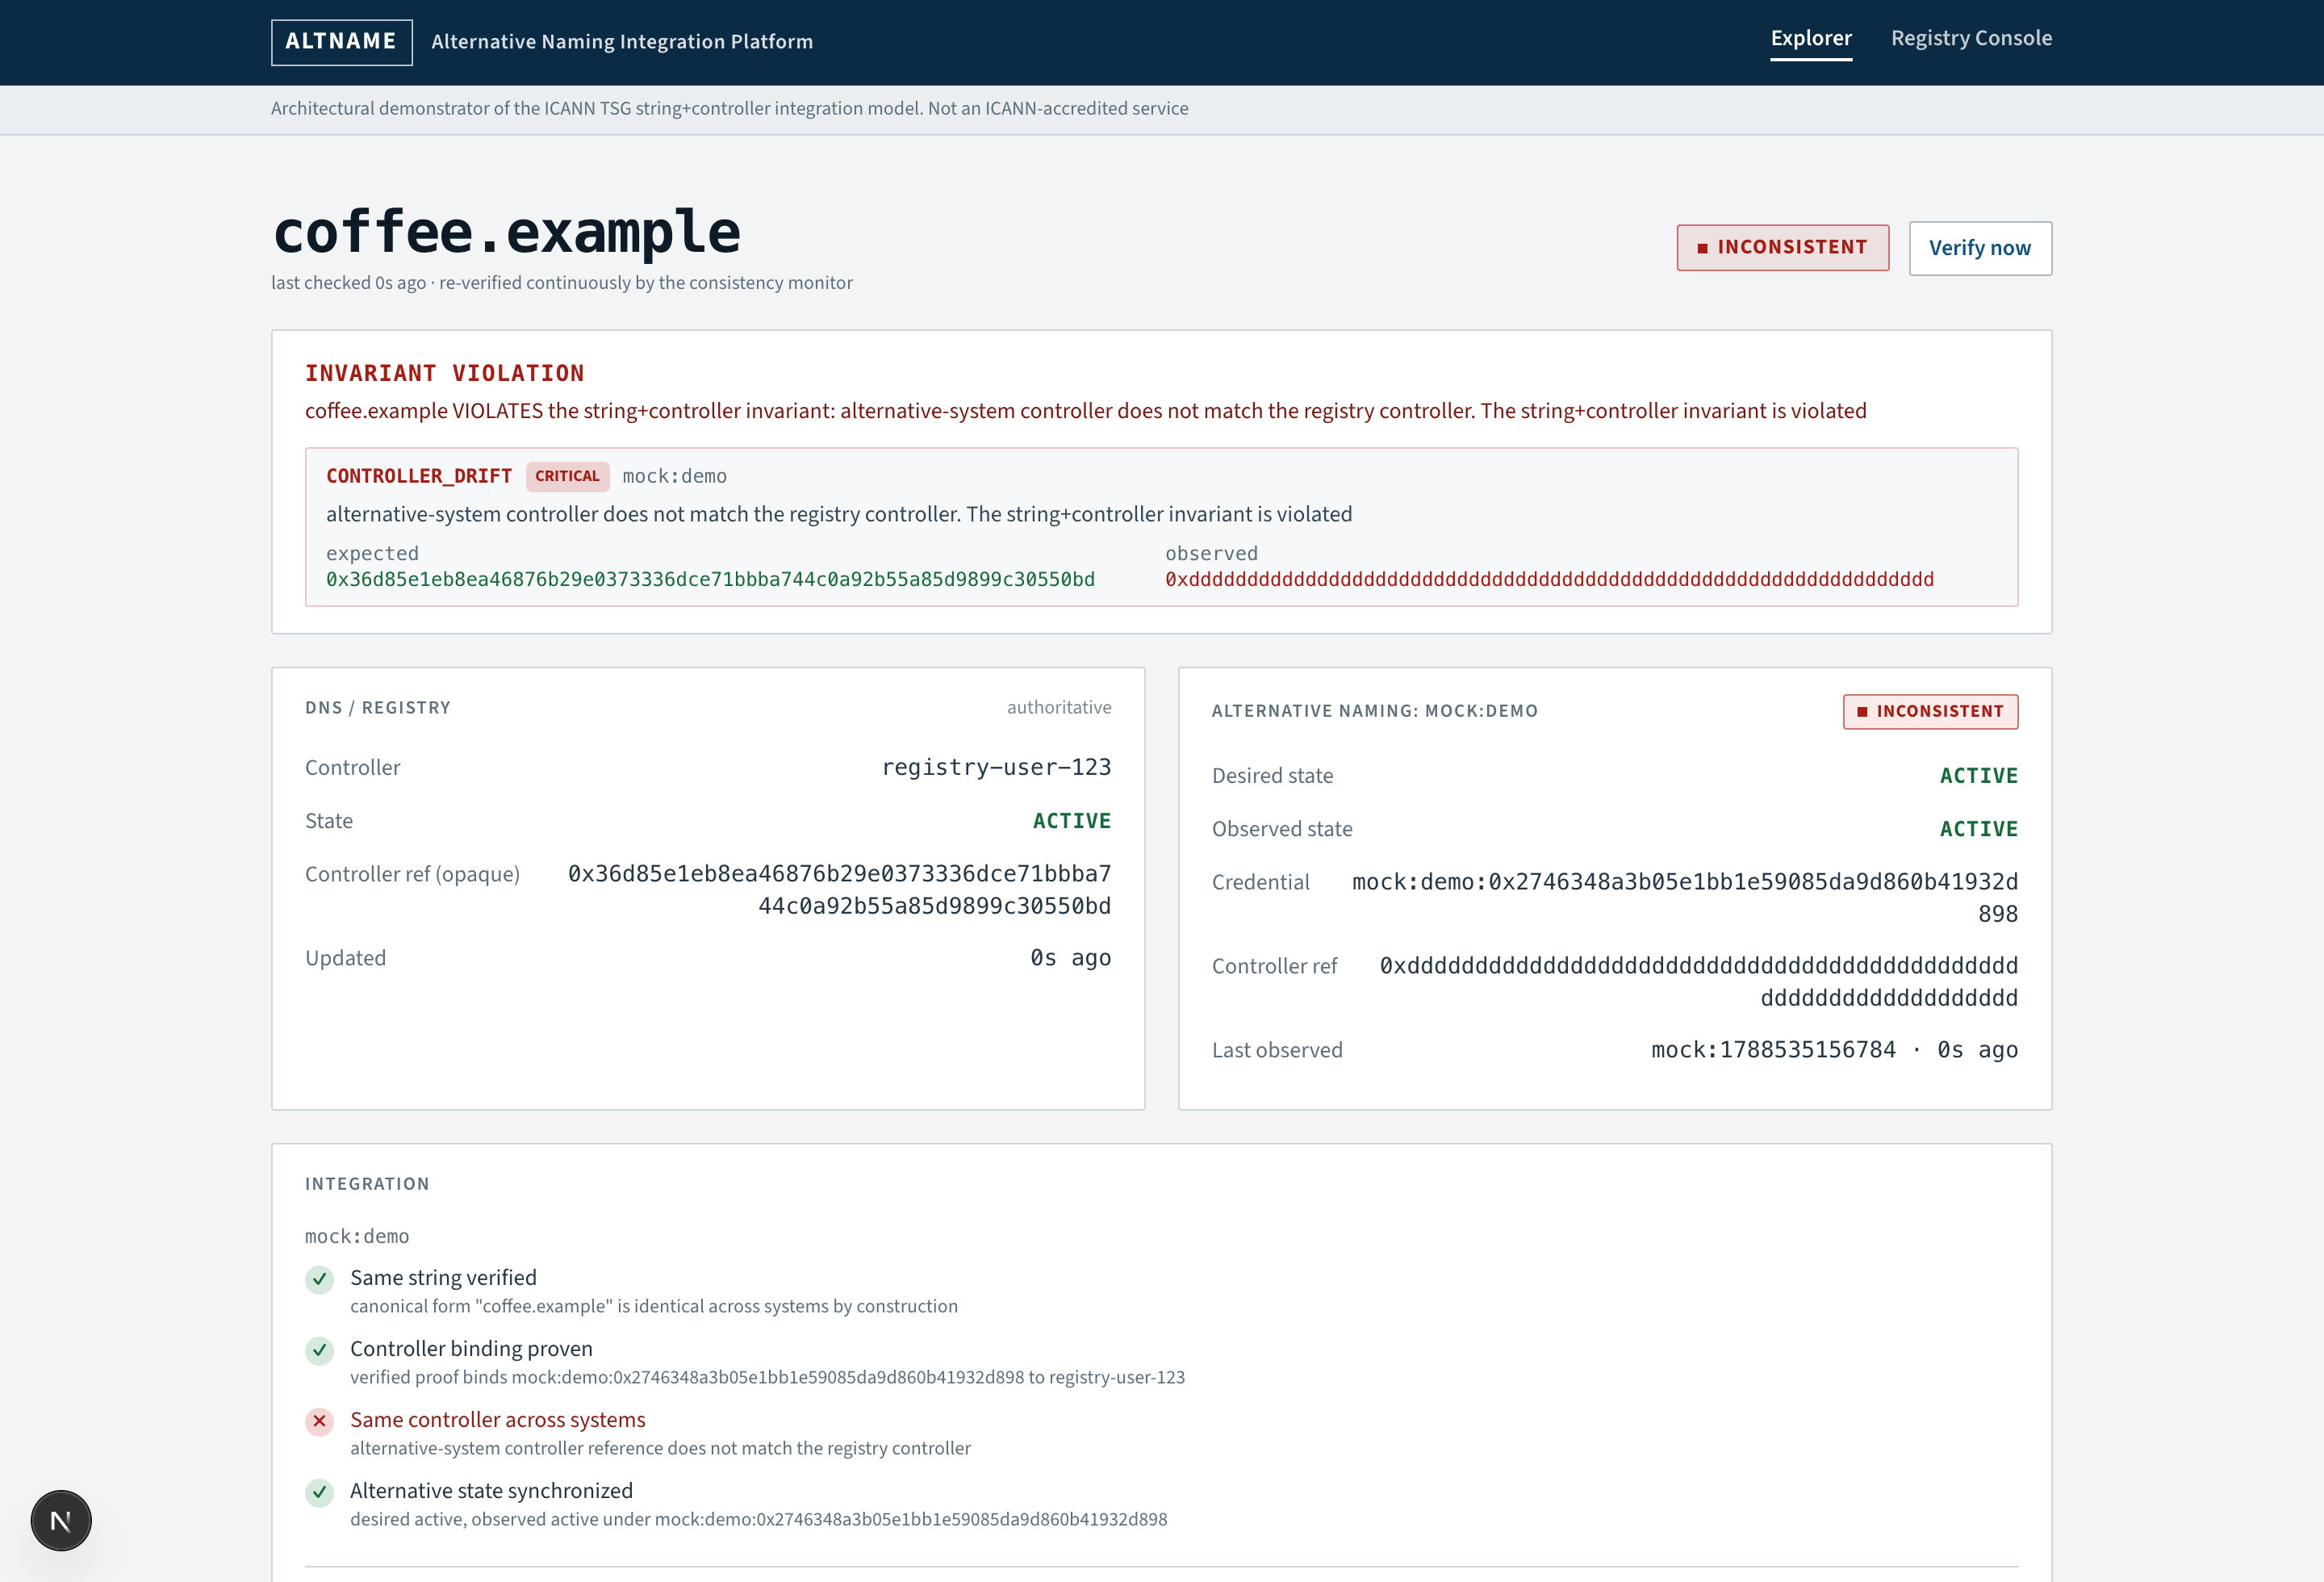This screenshot has height=1582, width=2324.
Task: Click the coffee.example domain heading
Action: [506, 232]
